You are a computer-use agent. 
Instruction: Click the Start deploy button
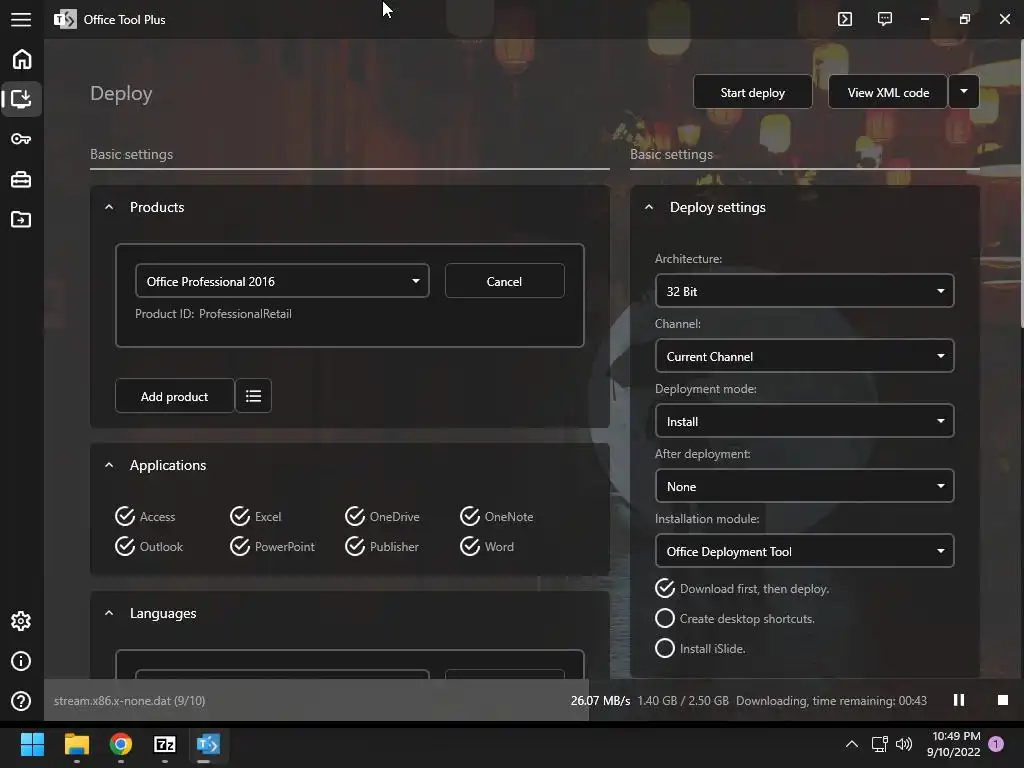(752, 92)
